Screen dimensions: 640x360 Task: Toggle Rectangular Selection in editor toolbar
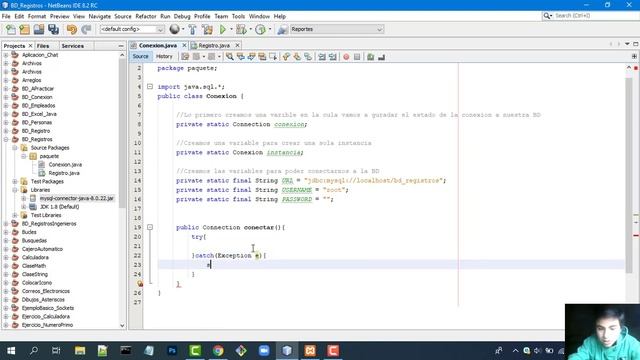(273, 57)
